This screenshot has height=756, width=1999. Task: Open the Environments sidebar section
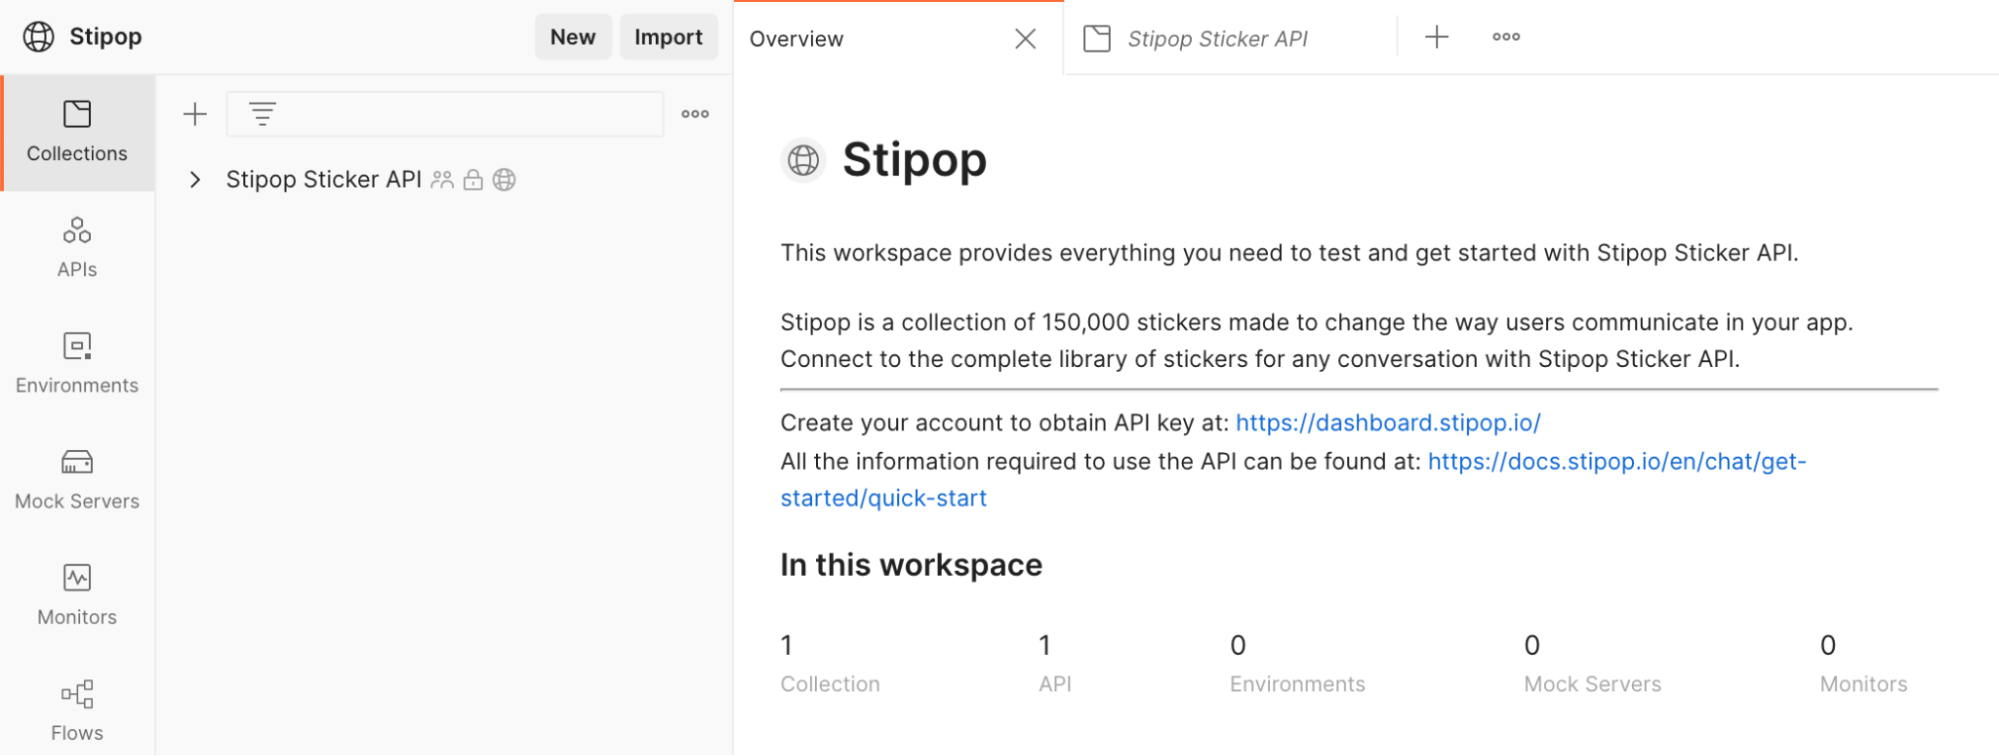tap(77, 364)
